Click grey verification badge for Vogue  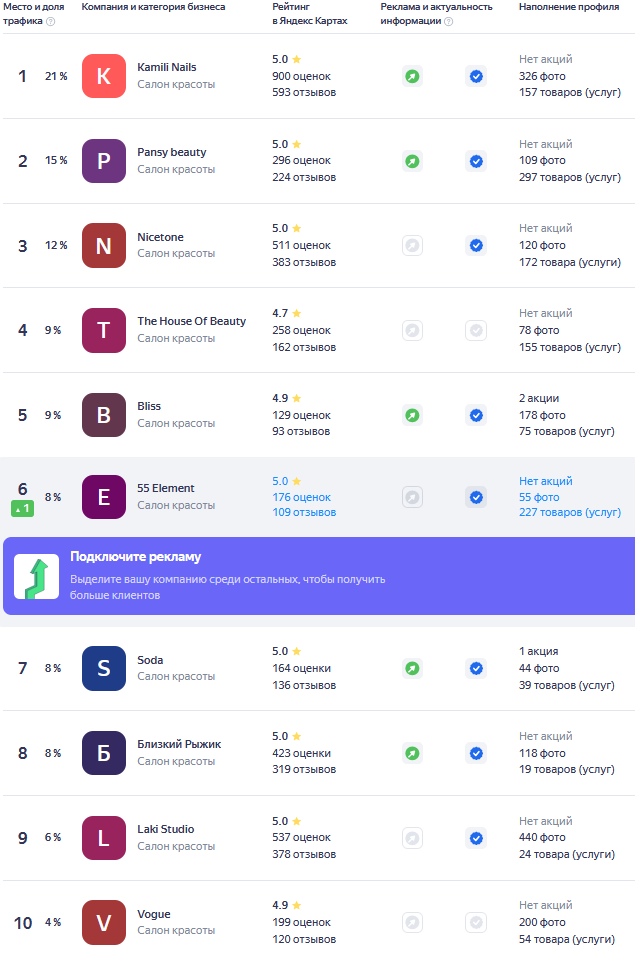[476, 922]
